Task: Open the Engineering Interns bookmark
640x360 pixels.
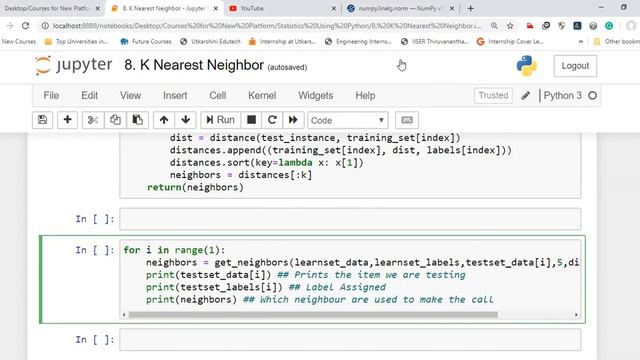Action: (358, 41)
